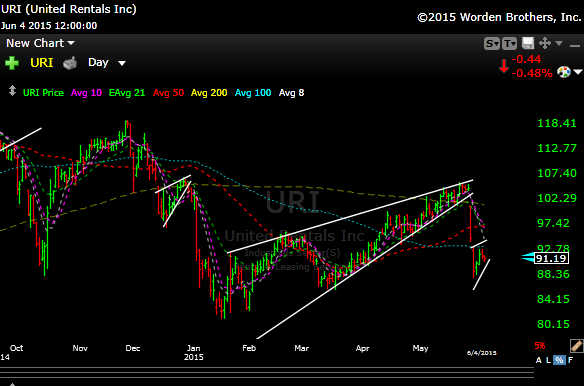Open the color palette icon
The width and height of the screenshot is (584, 386).
coord(564,72)
